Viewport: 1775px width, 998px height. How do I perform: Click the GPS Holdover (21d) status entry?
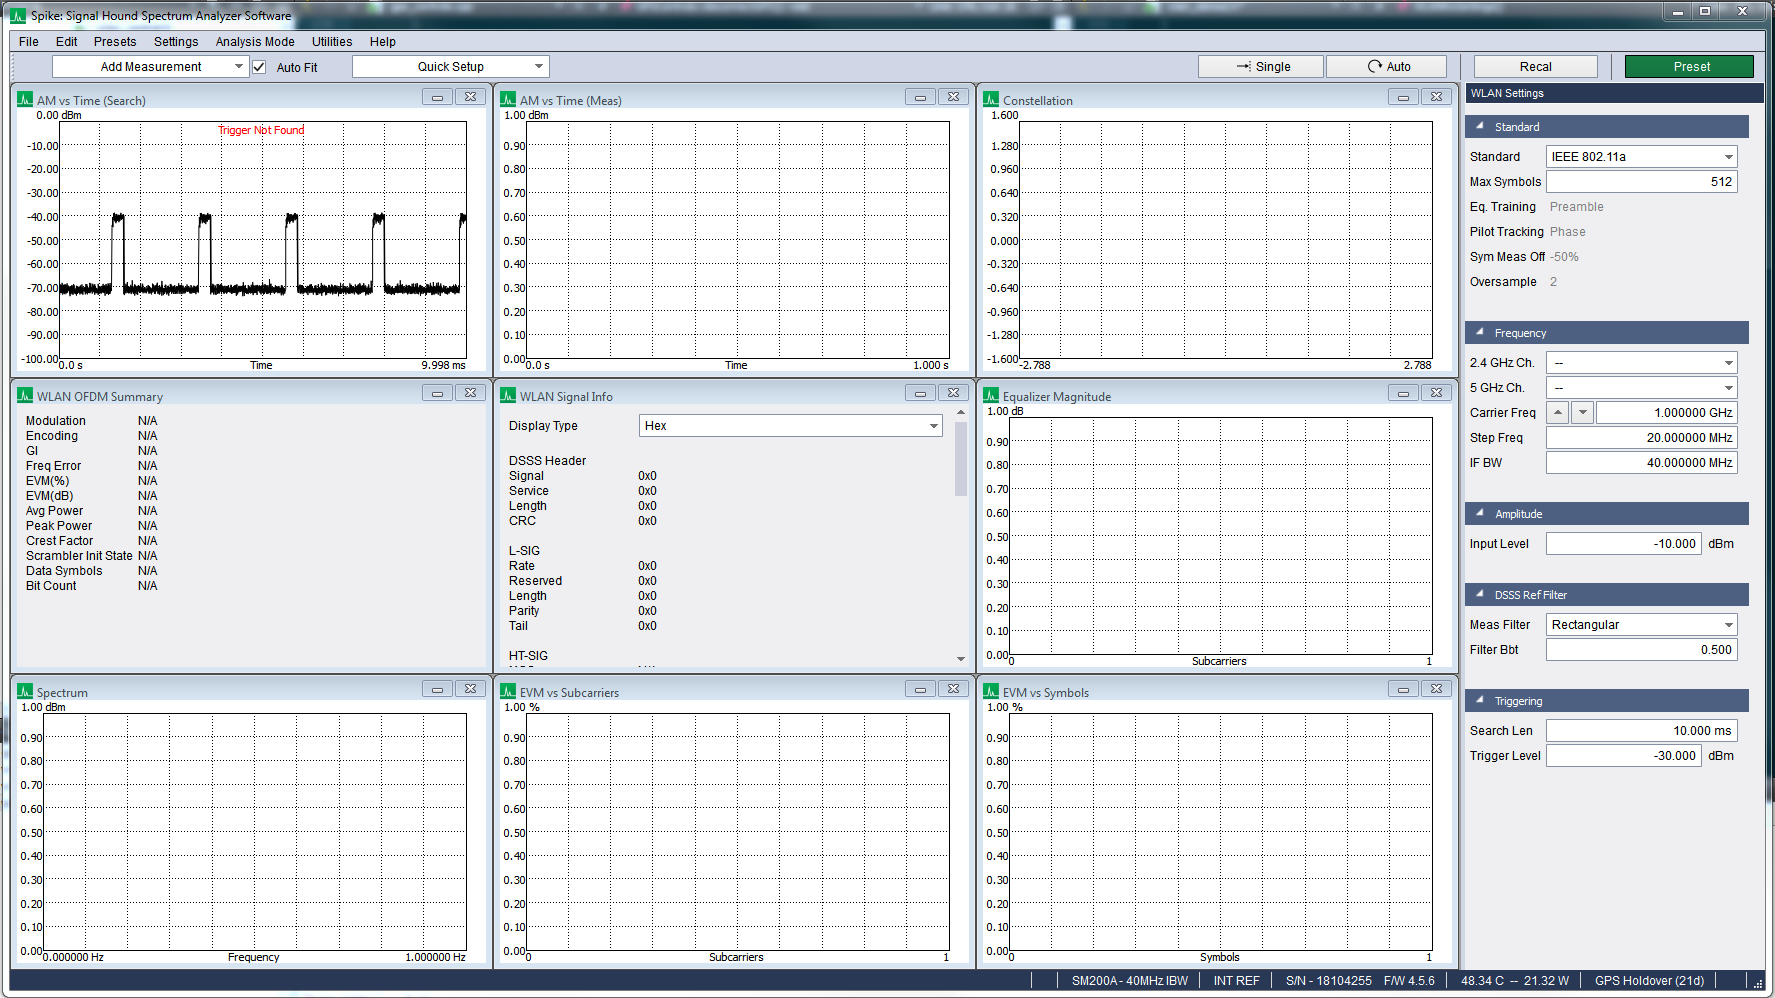(x=1649, y=981)
